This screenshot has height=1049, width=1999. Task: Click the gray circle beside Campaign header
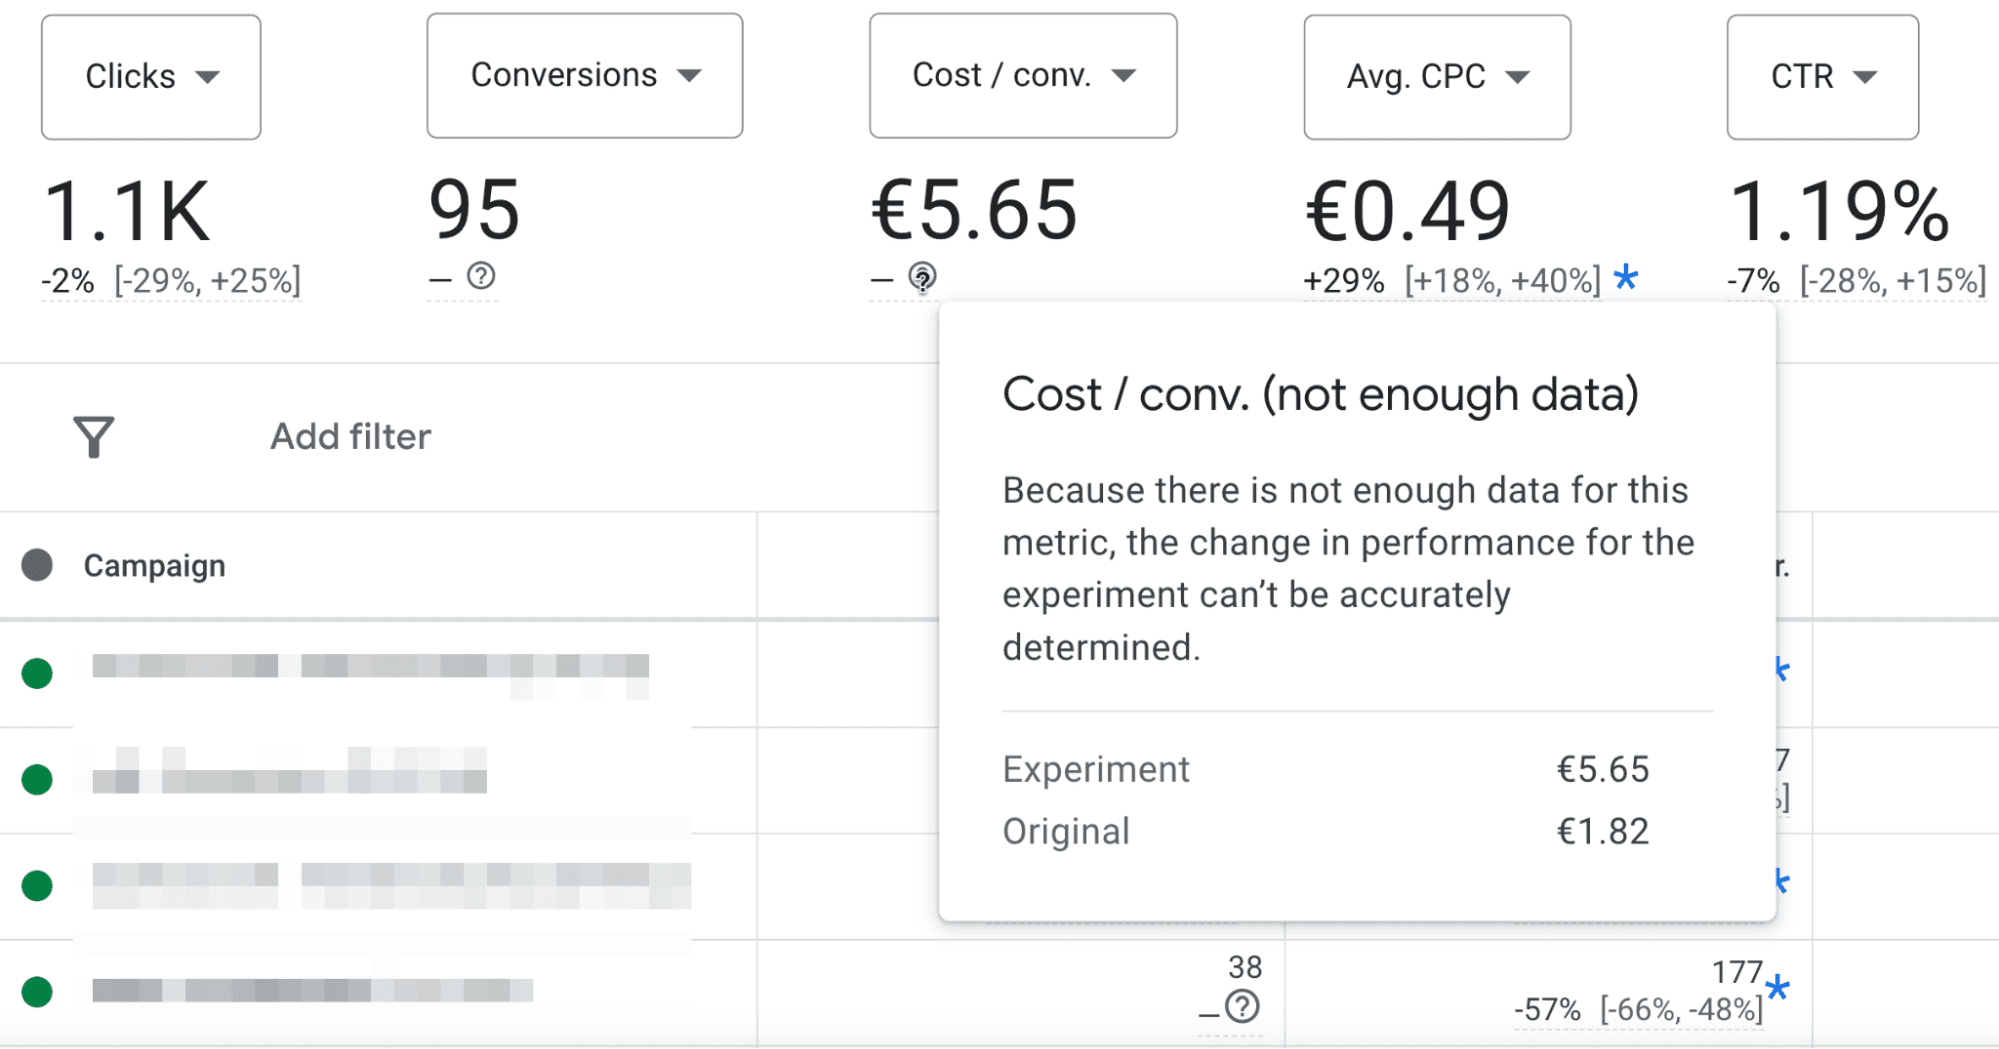pos(38,565)
